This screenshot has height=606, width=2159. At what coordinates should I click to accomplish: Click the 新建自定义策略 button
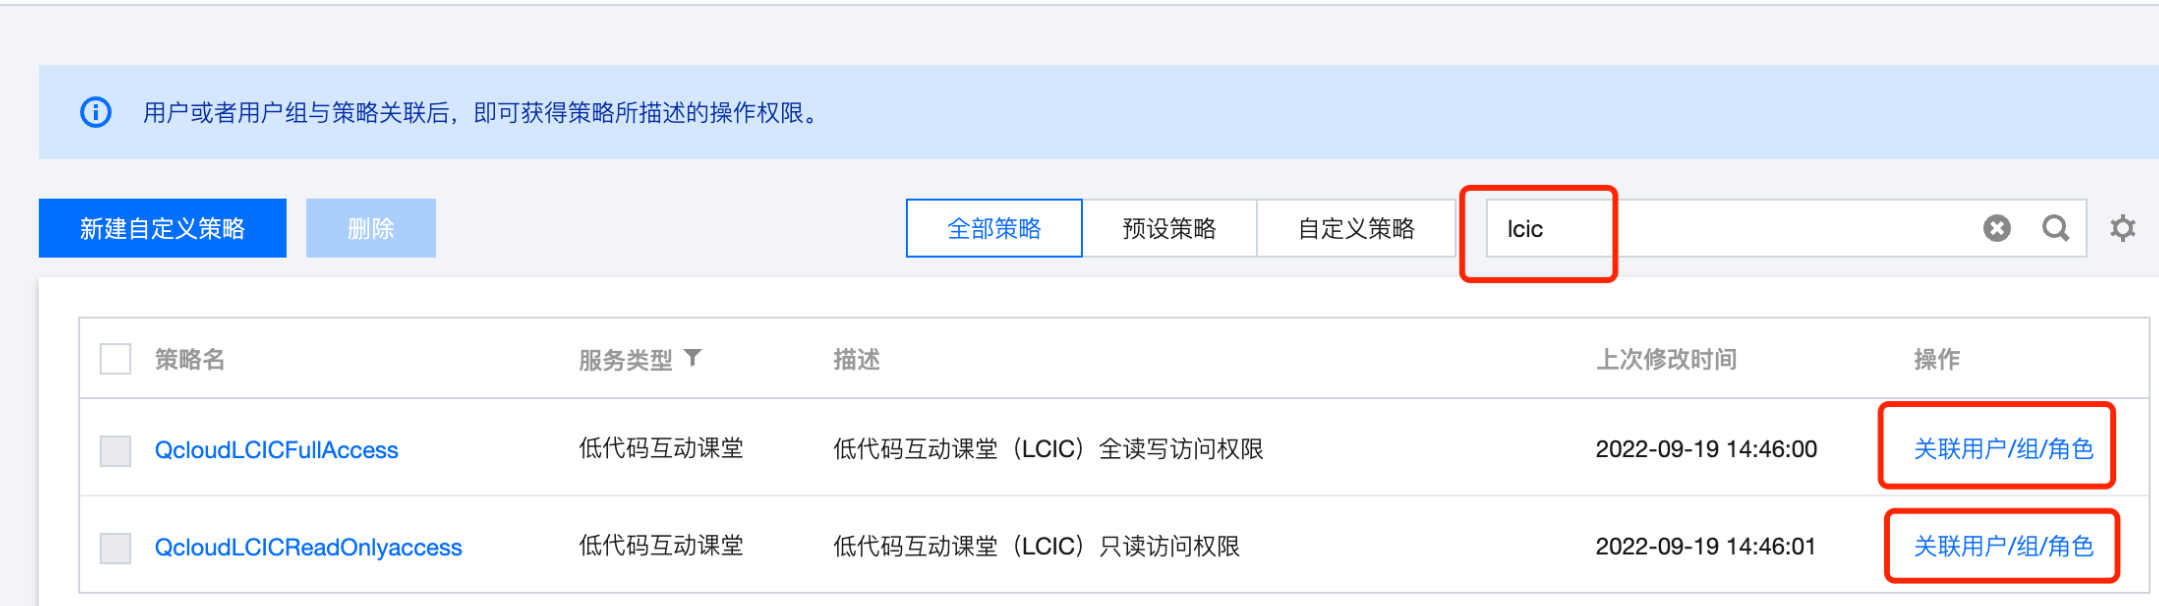point(163,229)
